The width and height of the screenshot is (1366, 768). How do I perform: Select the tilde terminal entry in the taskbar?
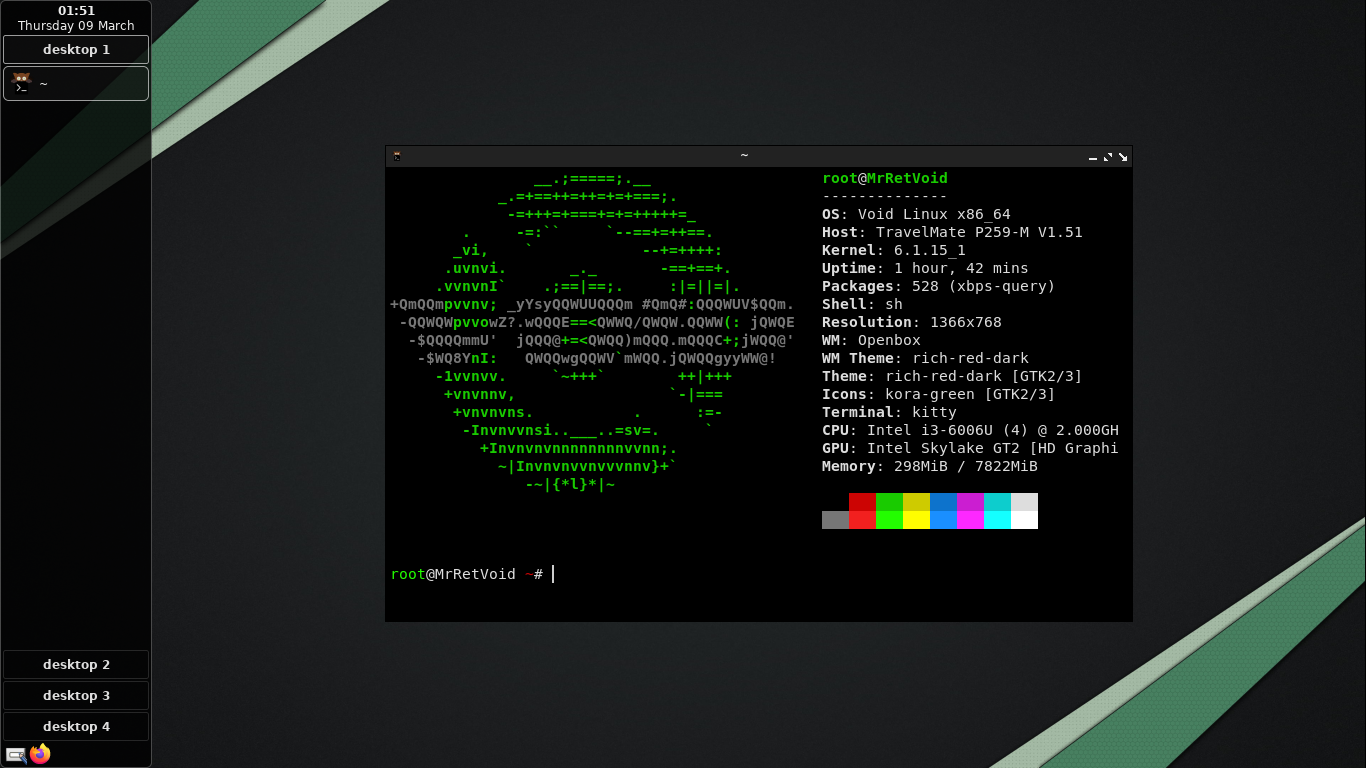[x=75, y=83]
